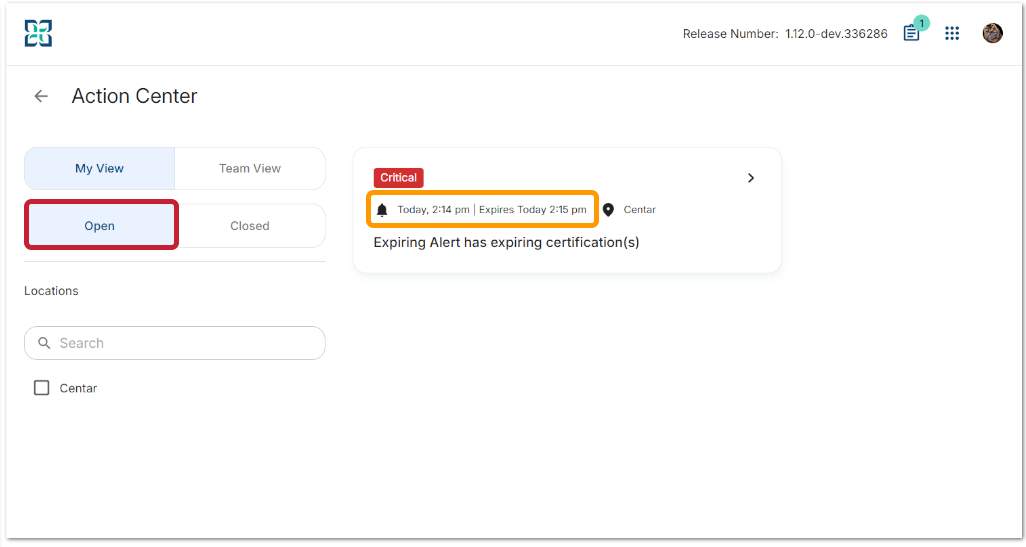Click the red Critical badge

coord(398,178)
